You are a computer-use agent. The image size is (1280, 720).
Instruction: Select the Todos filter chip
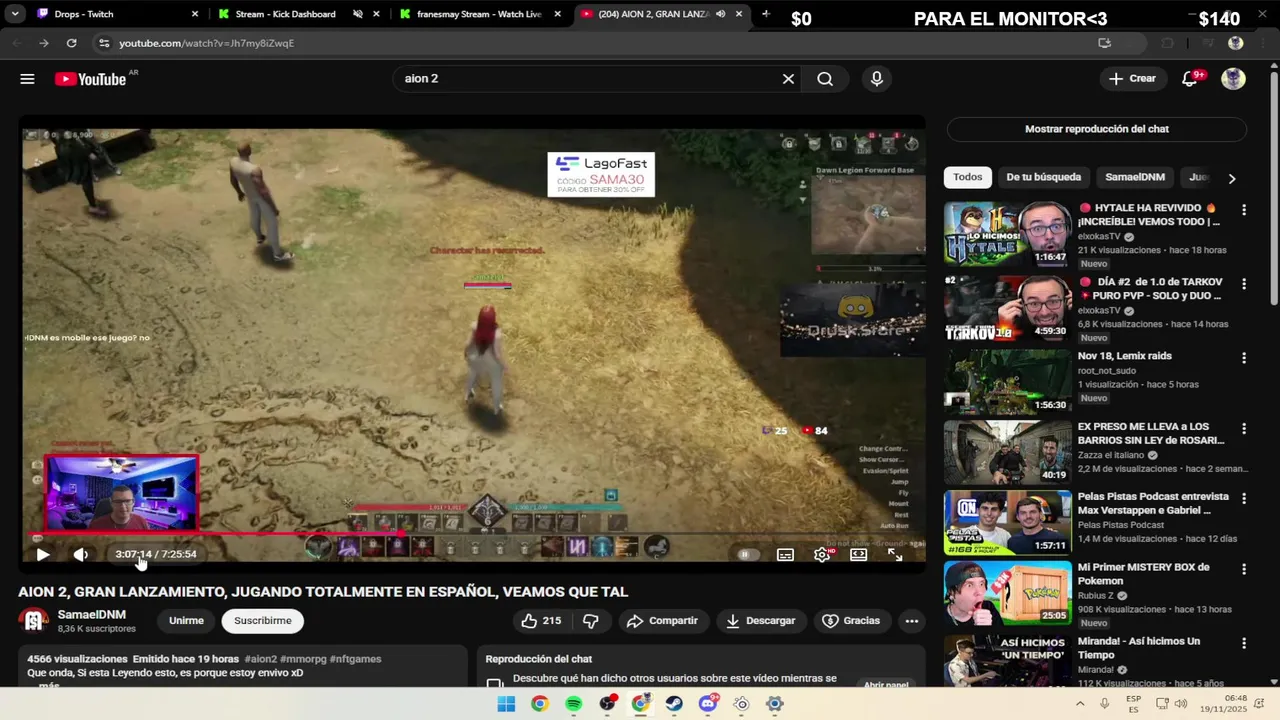(967, 177)
